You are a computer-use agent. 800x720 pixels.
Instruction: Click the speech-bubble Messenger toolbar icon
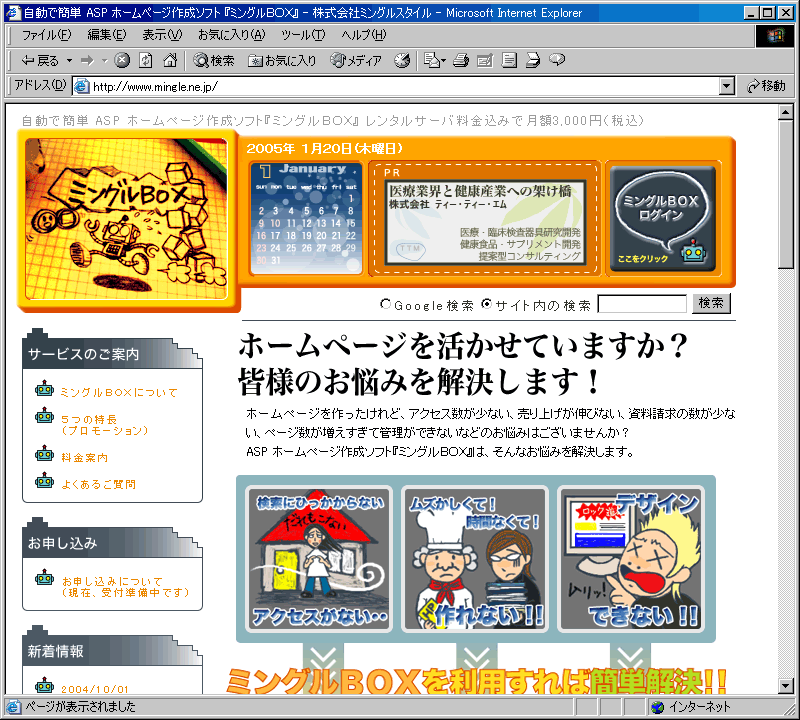[557, 60]
